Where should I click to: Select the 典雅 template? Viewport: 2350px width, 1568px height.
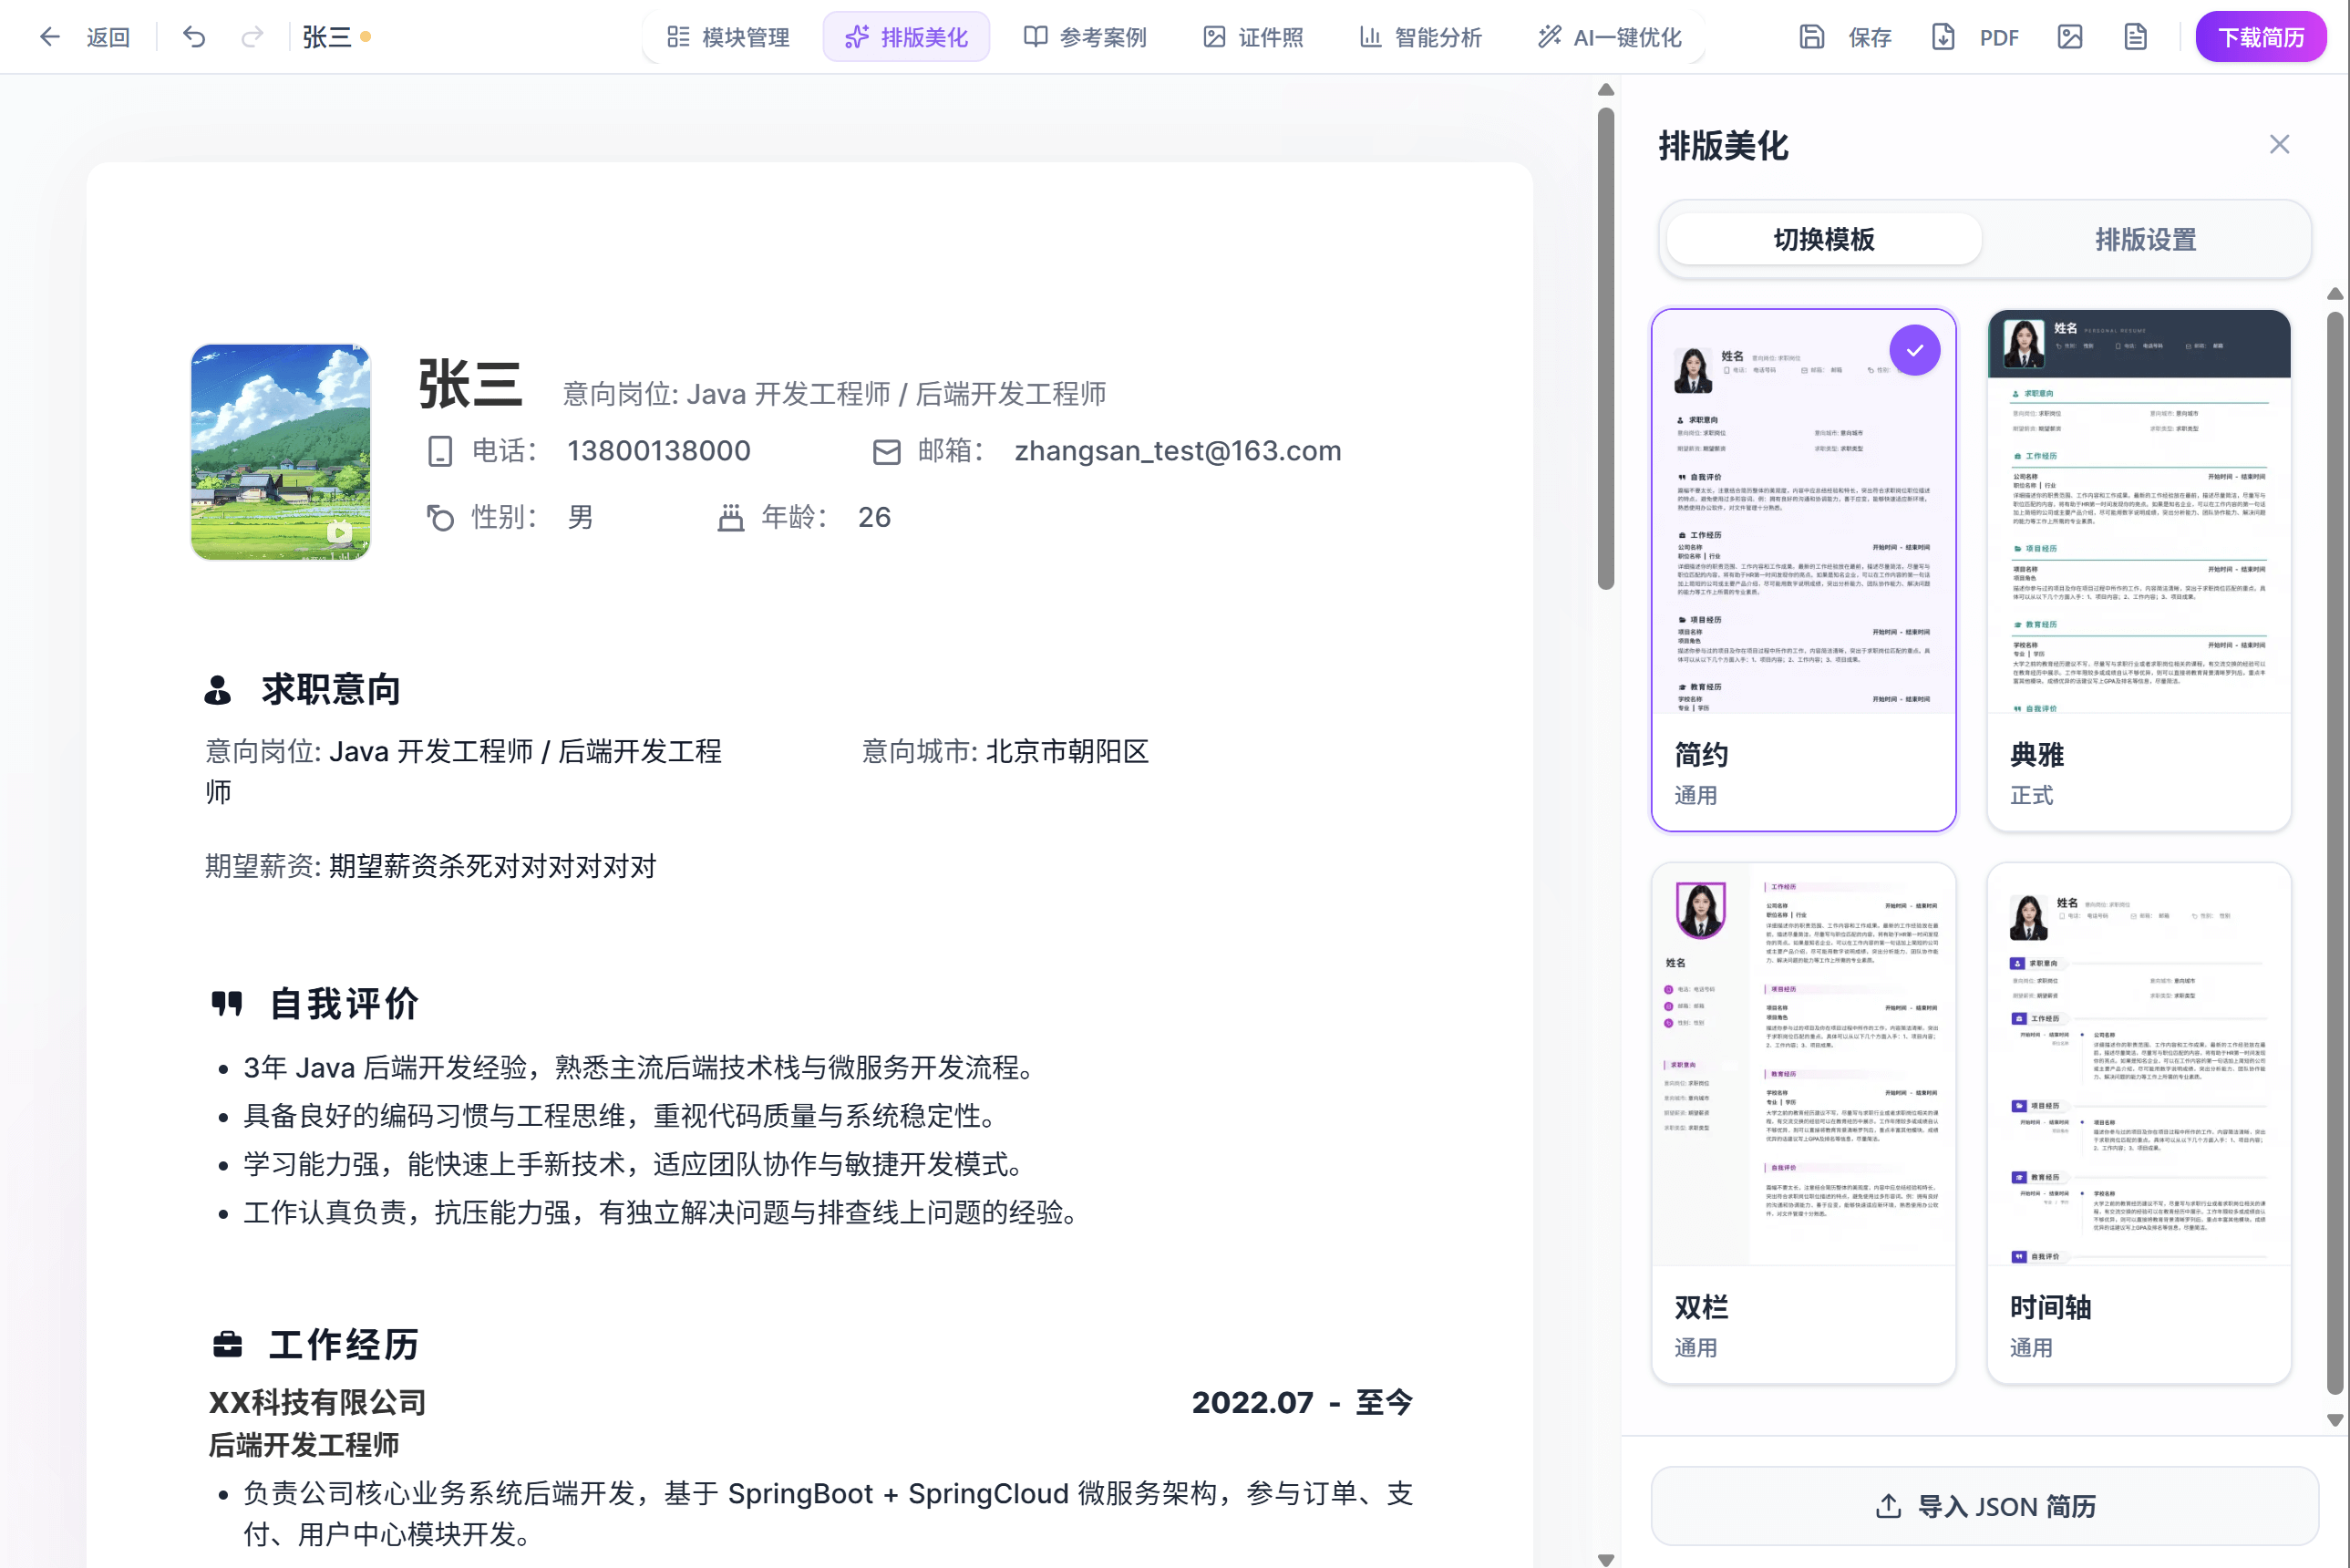pos(2138,569)
